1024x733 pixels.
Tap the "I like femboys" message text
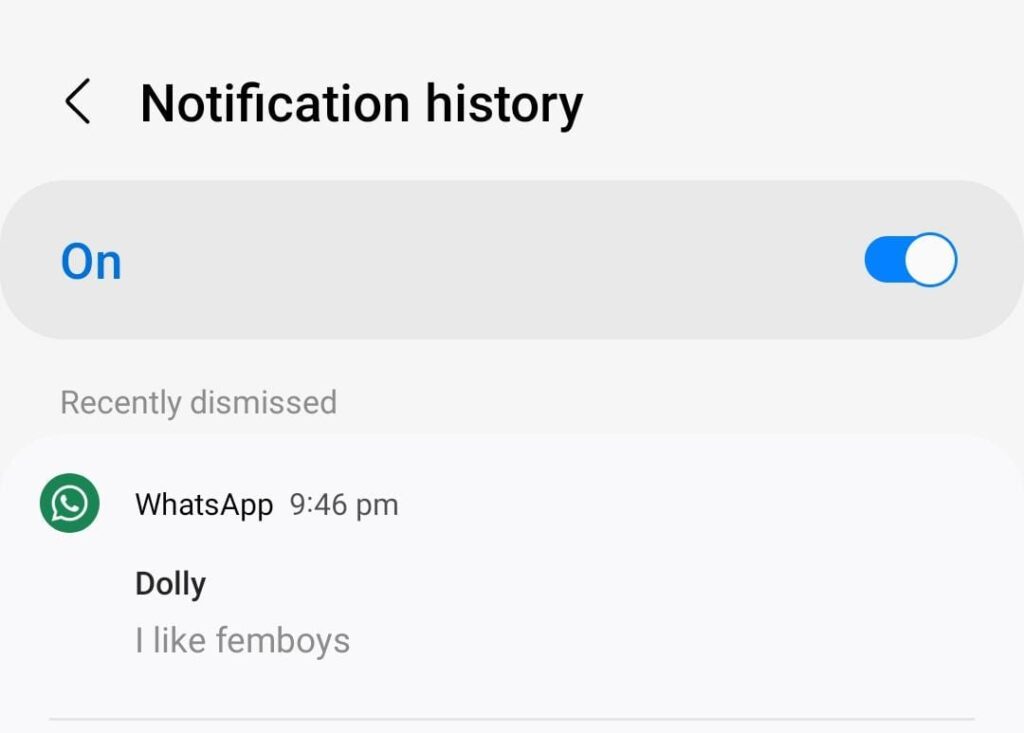pyautogui.click(x=242, y=640)
